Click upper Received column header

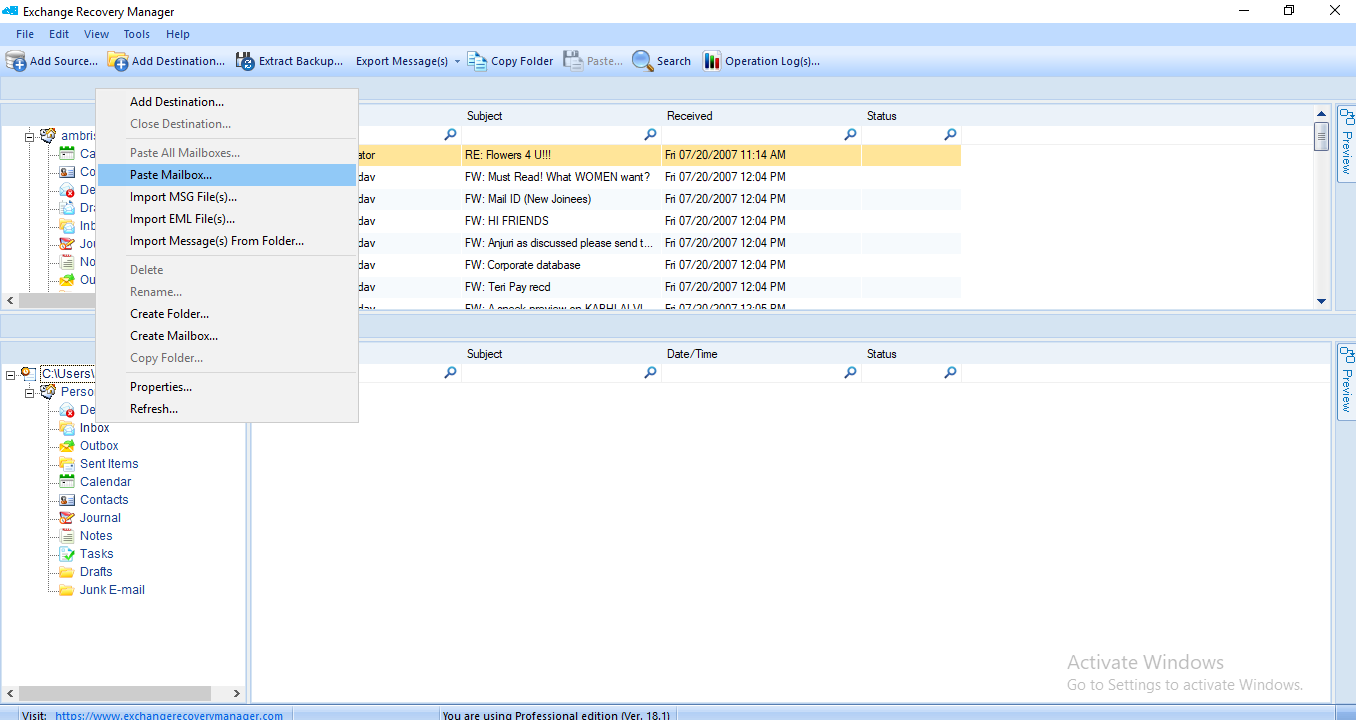pyautogui.click(x=761, y=116)
